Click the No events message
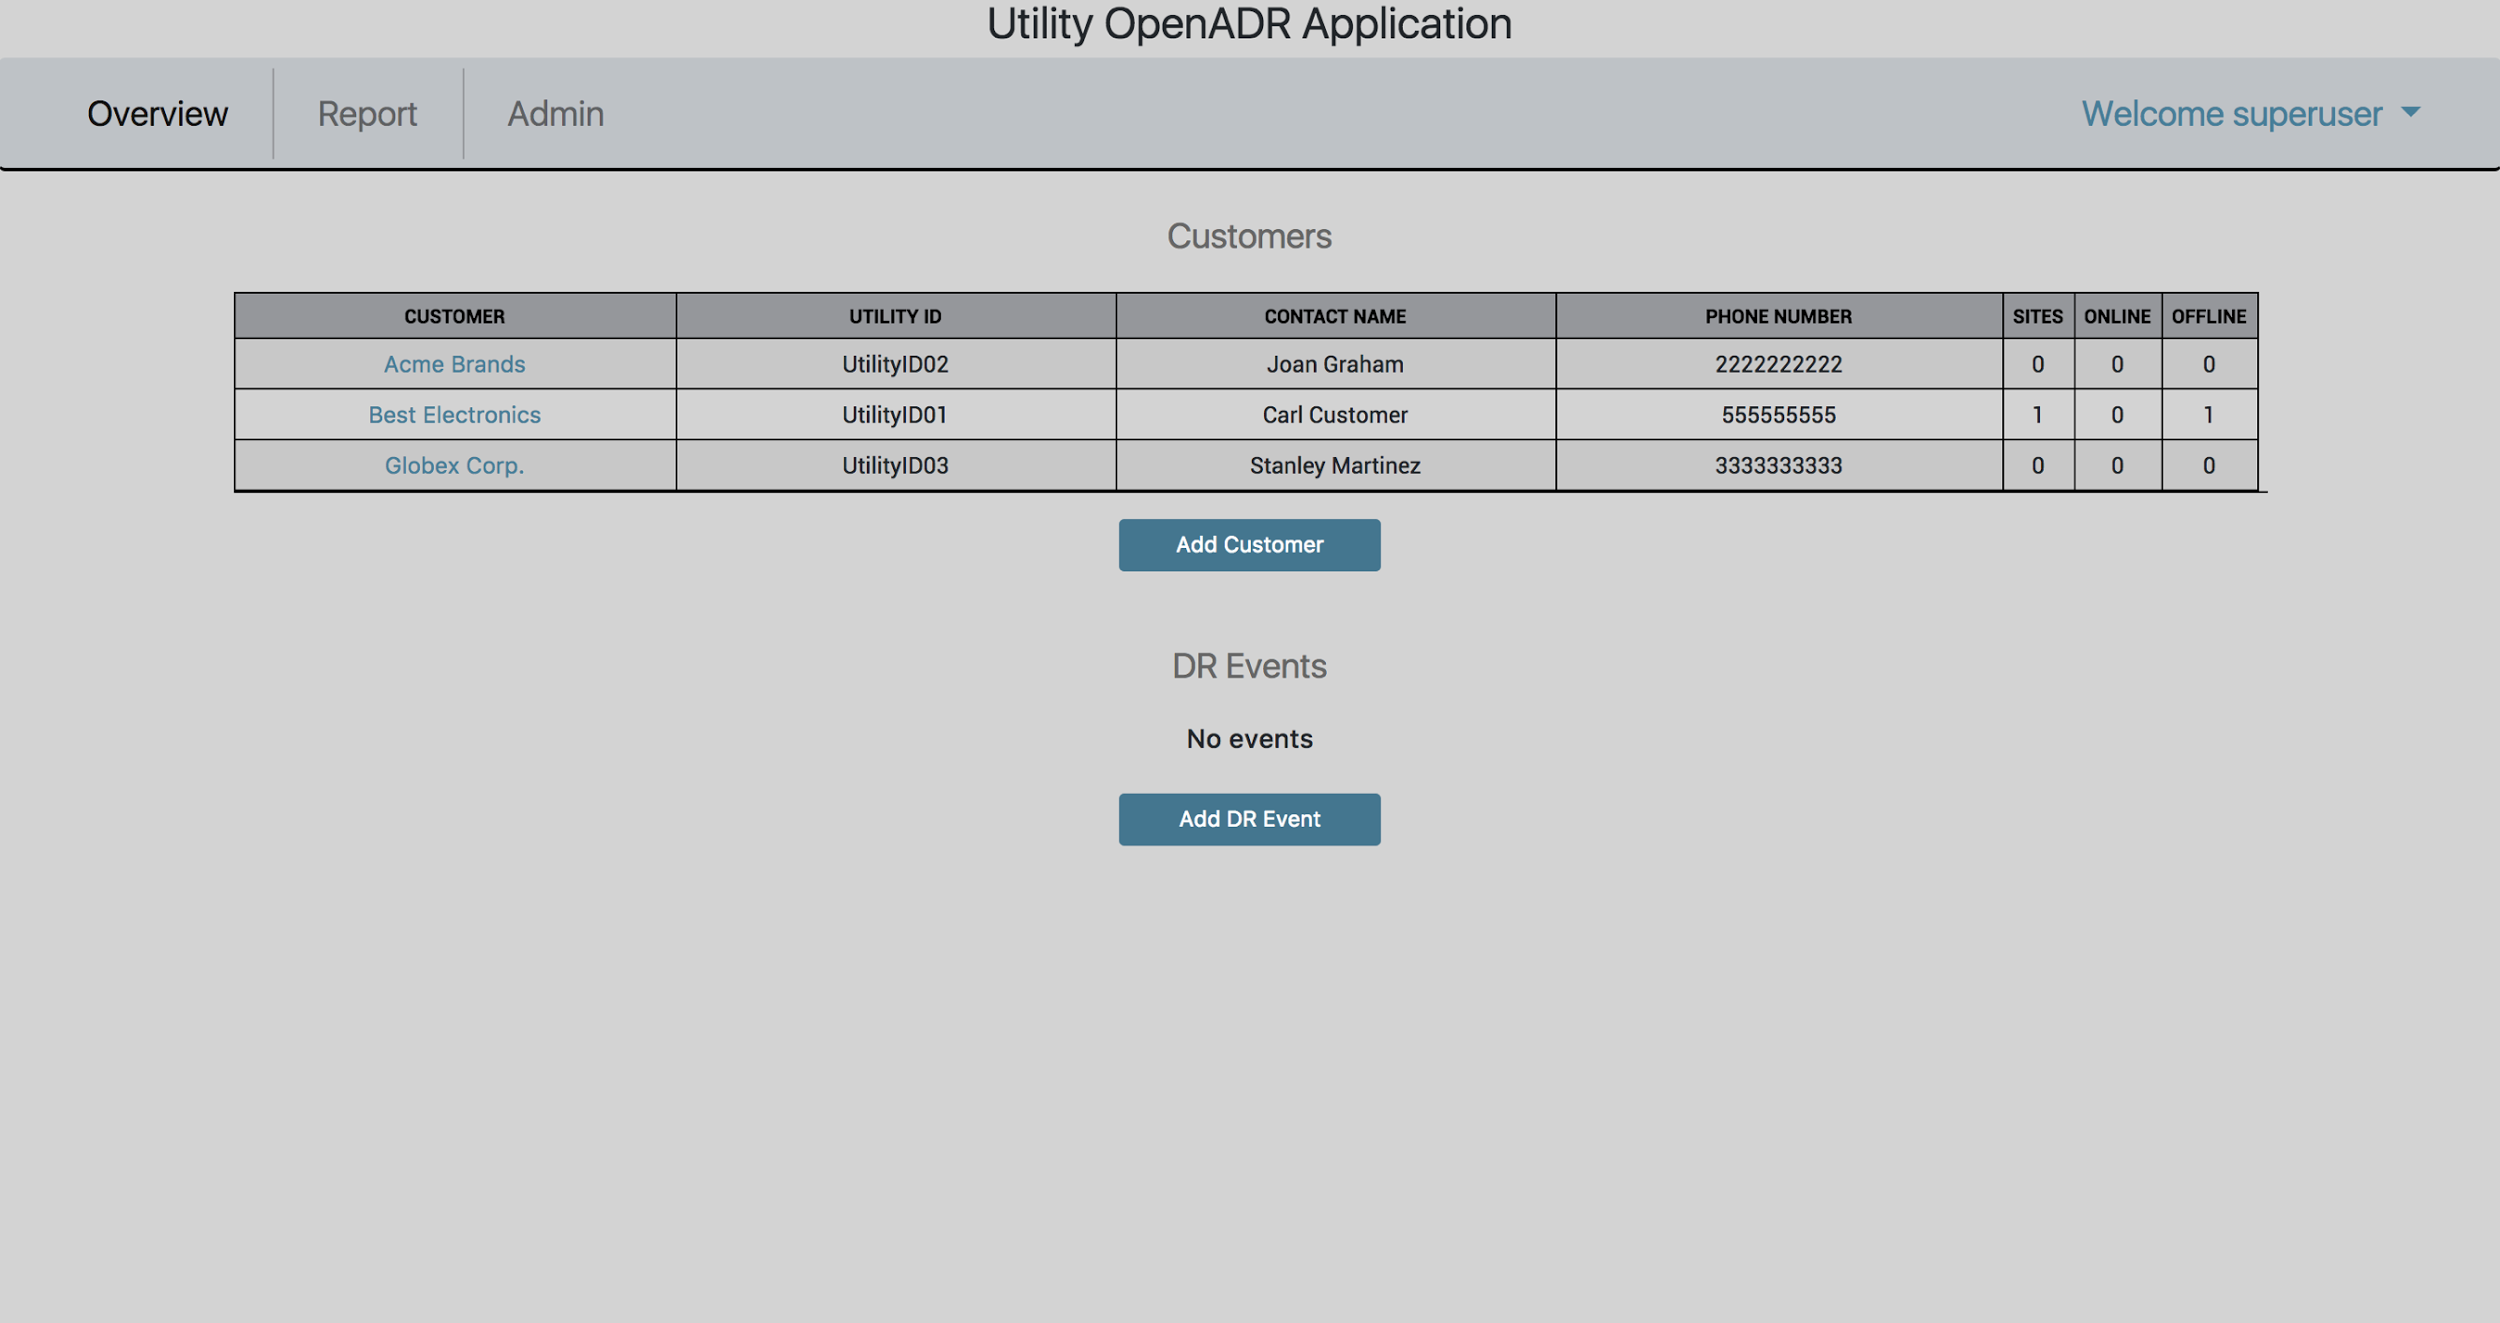This screenshot has width=2500, height=1323. pyautogui.click(x=1249, y=739)
